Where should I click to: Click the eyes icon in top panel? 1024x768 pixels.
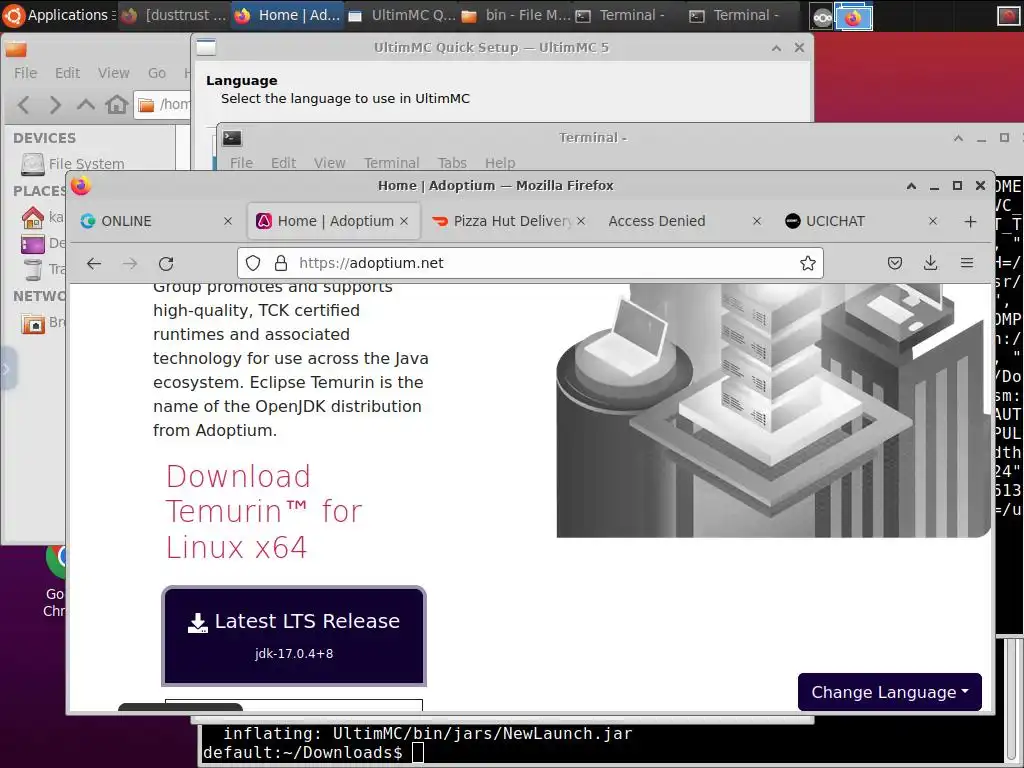tap(822, 18)
